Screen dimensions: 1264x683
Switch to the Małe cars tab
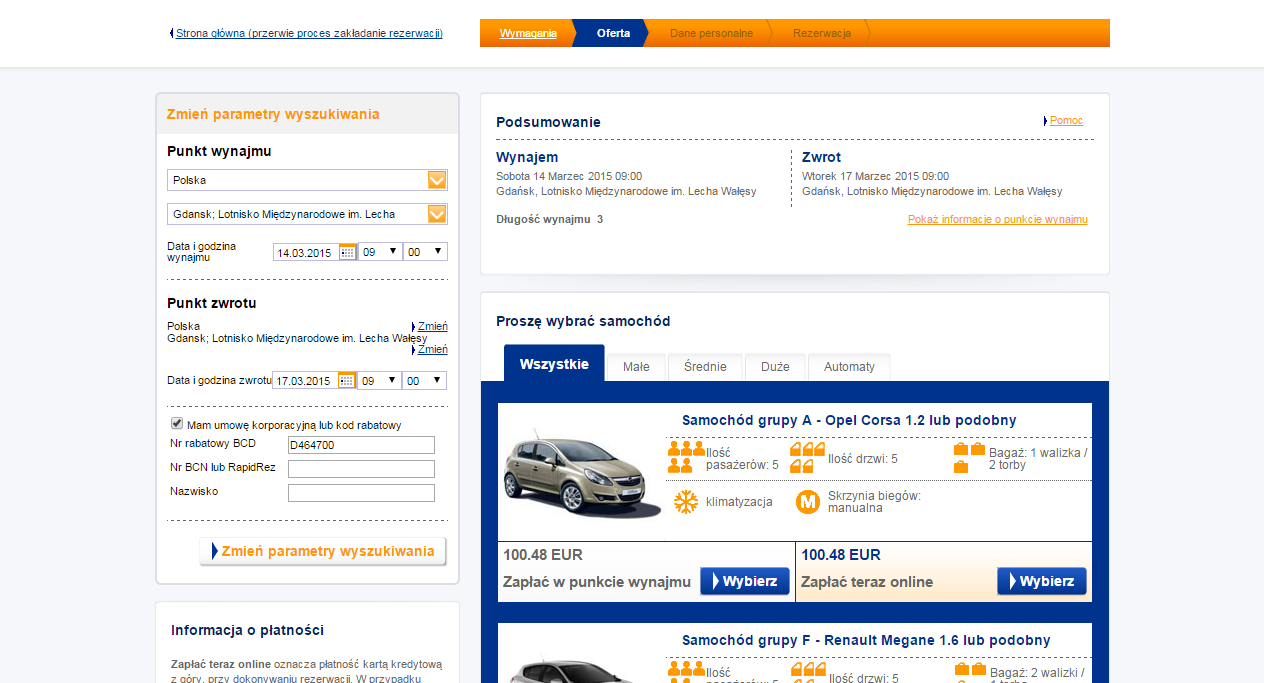click(x=636, y=367)
